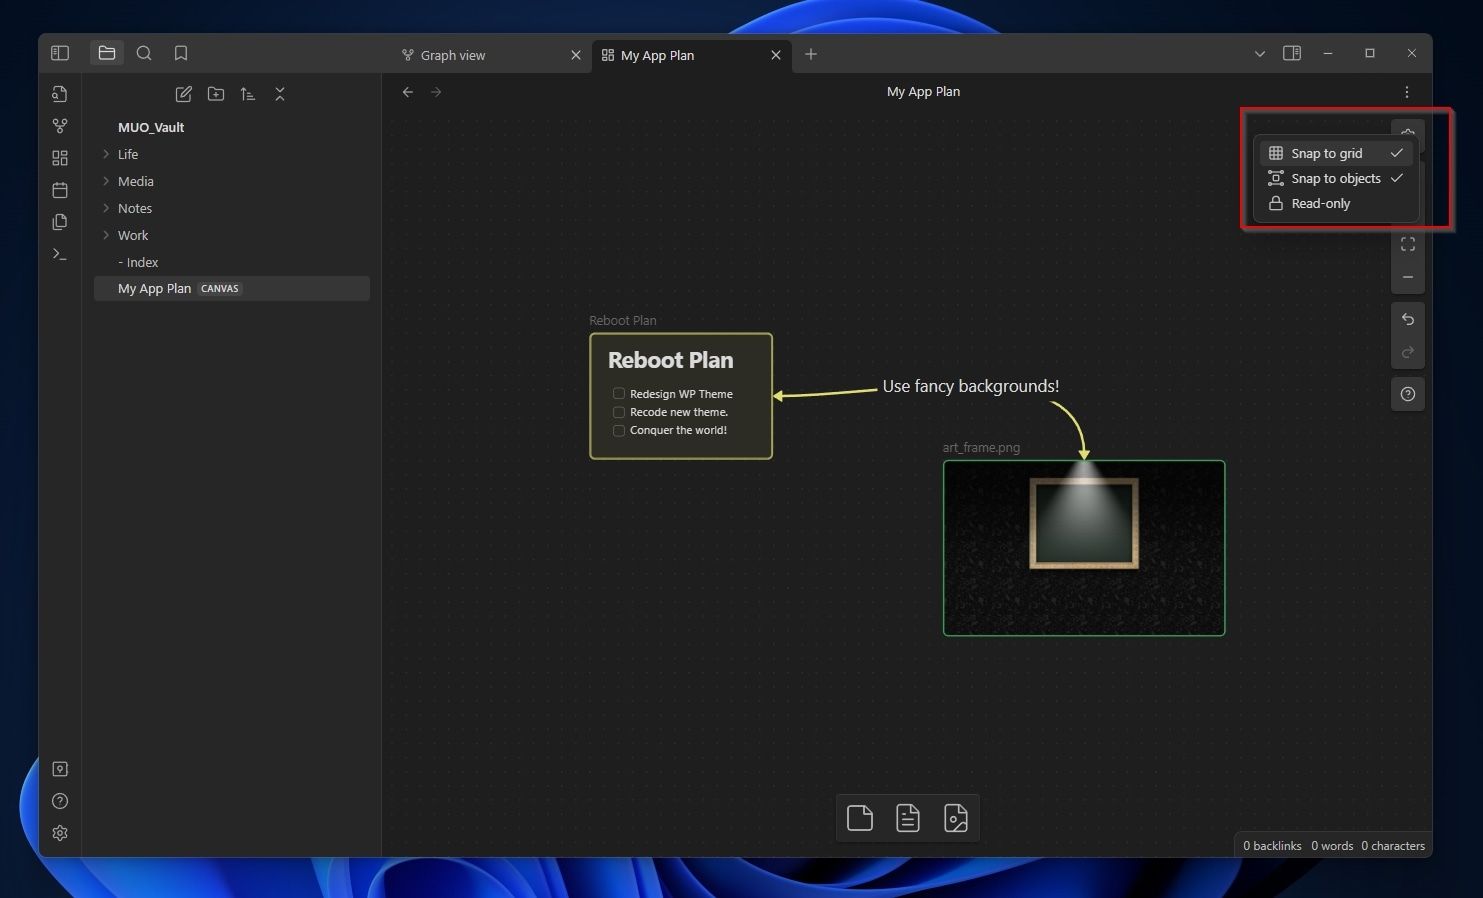1483x898 pixels.
Task: Add a card from the canvas toolbar
Action: click(860, 818)
